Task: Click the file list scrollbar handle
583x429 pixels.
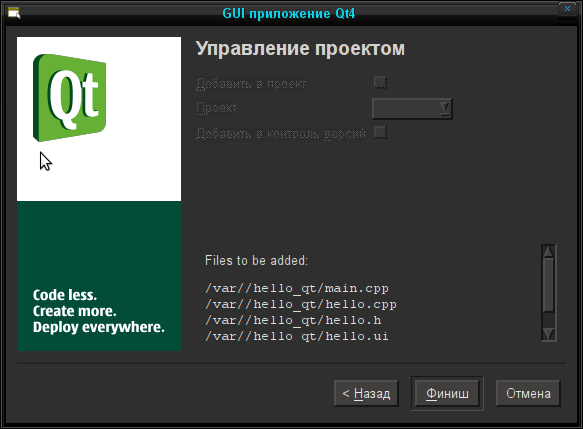Action: [548, 285]
